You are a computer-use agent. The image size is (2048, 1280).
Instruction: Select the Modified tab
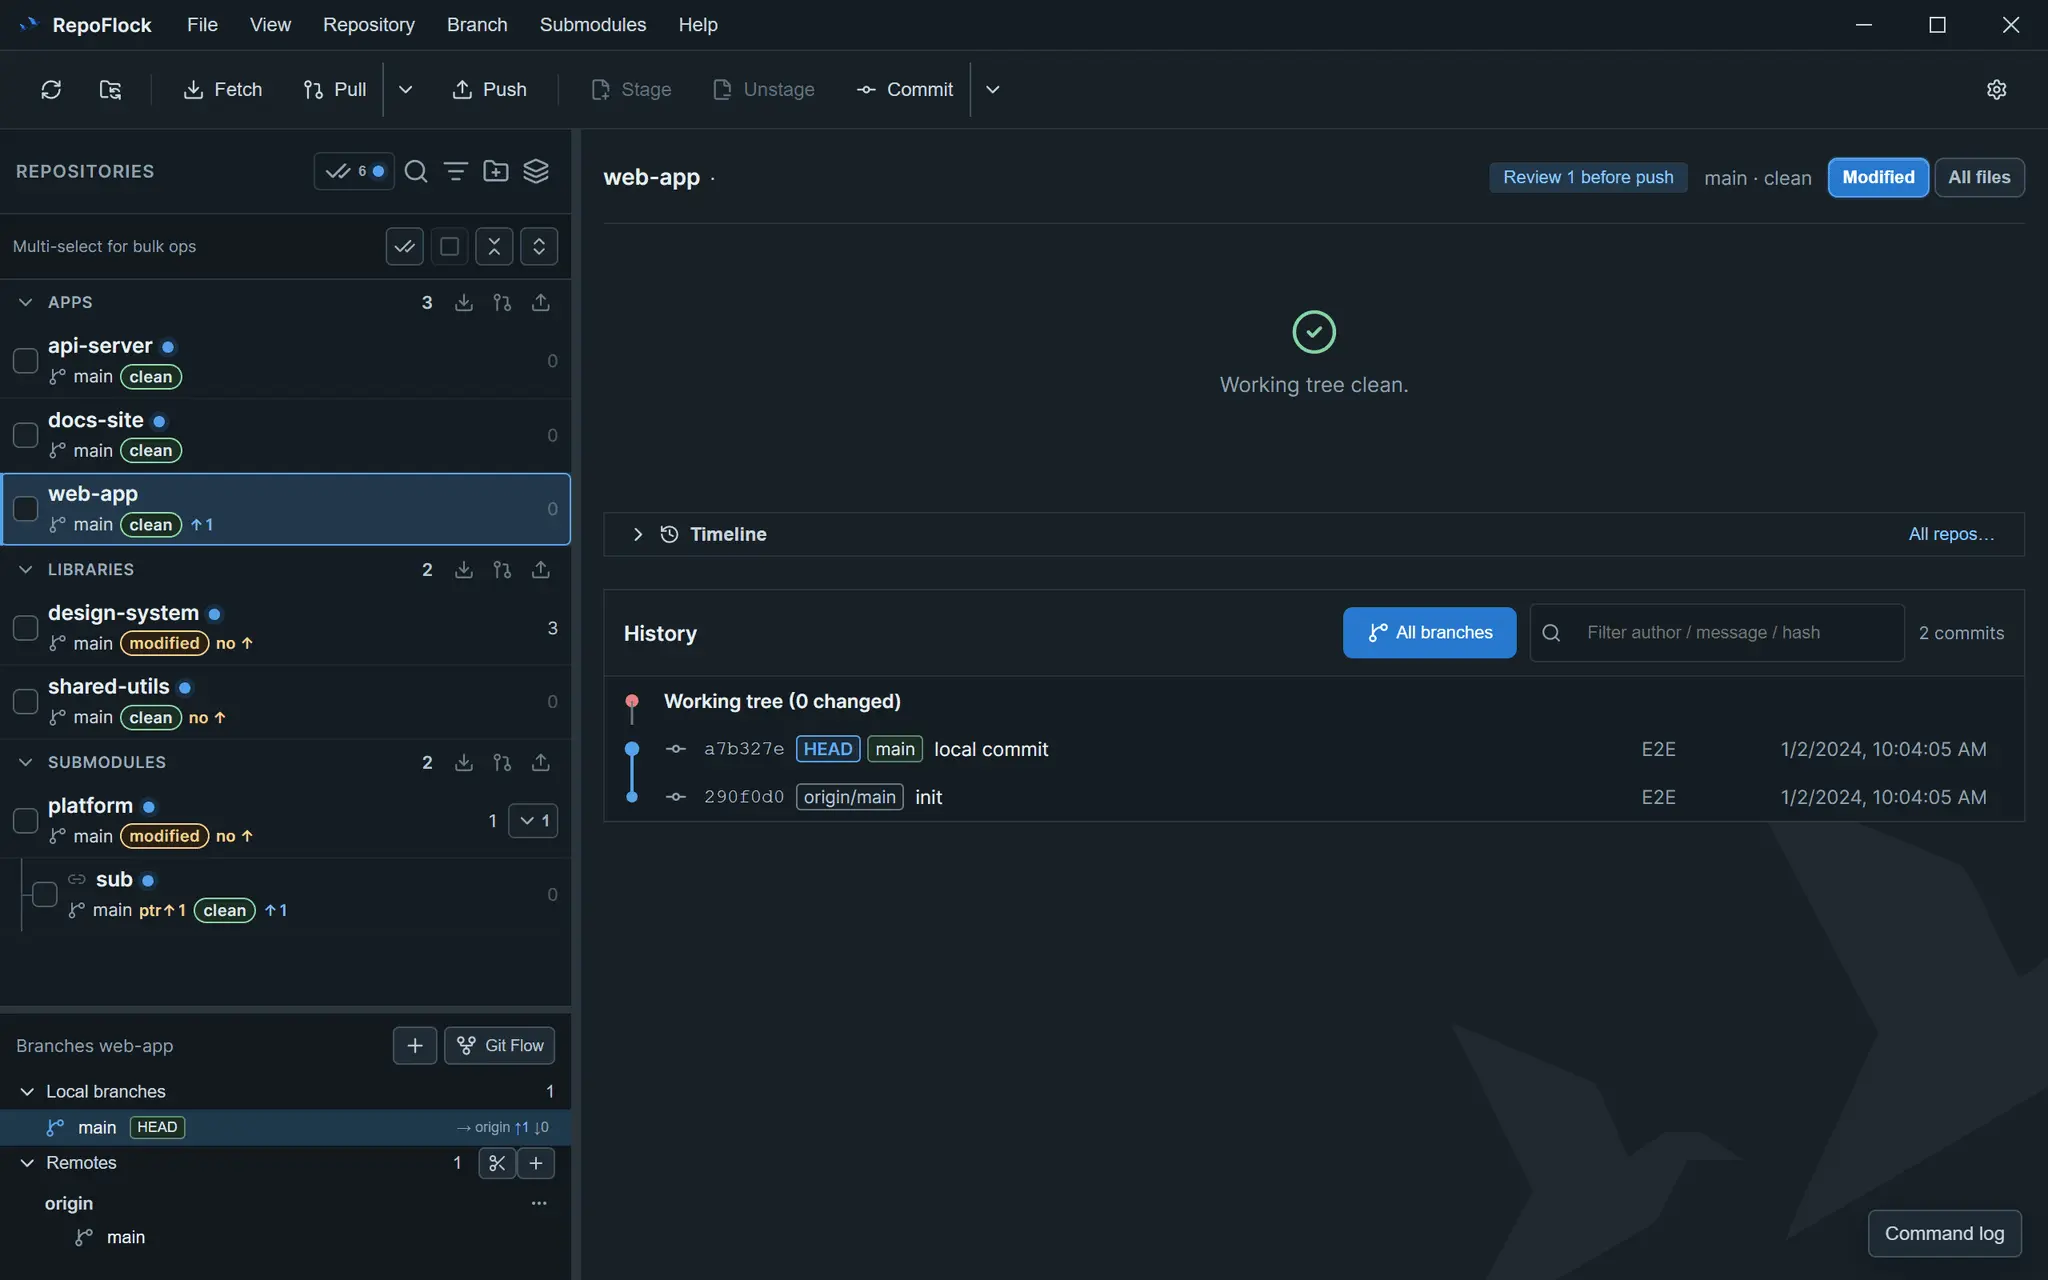1878,178
